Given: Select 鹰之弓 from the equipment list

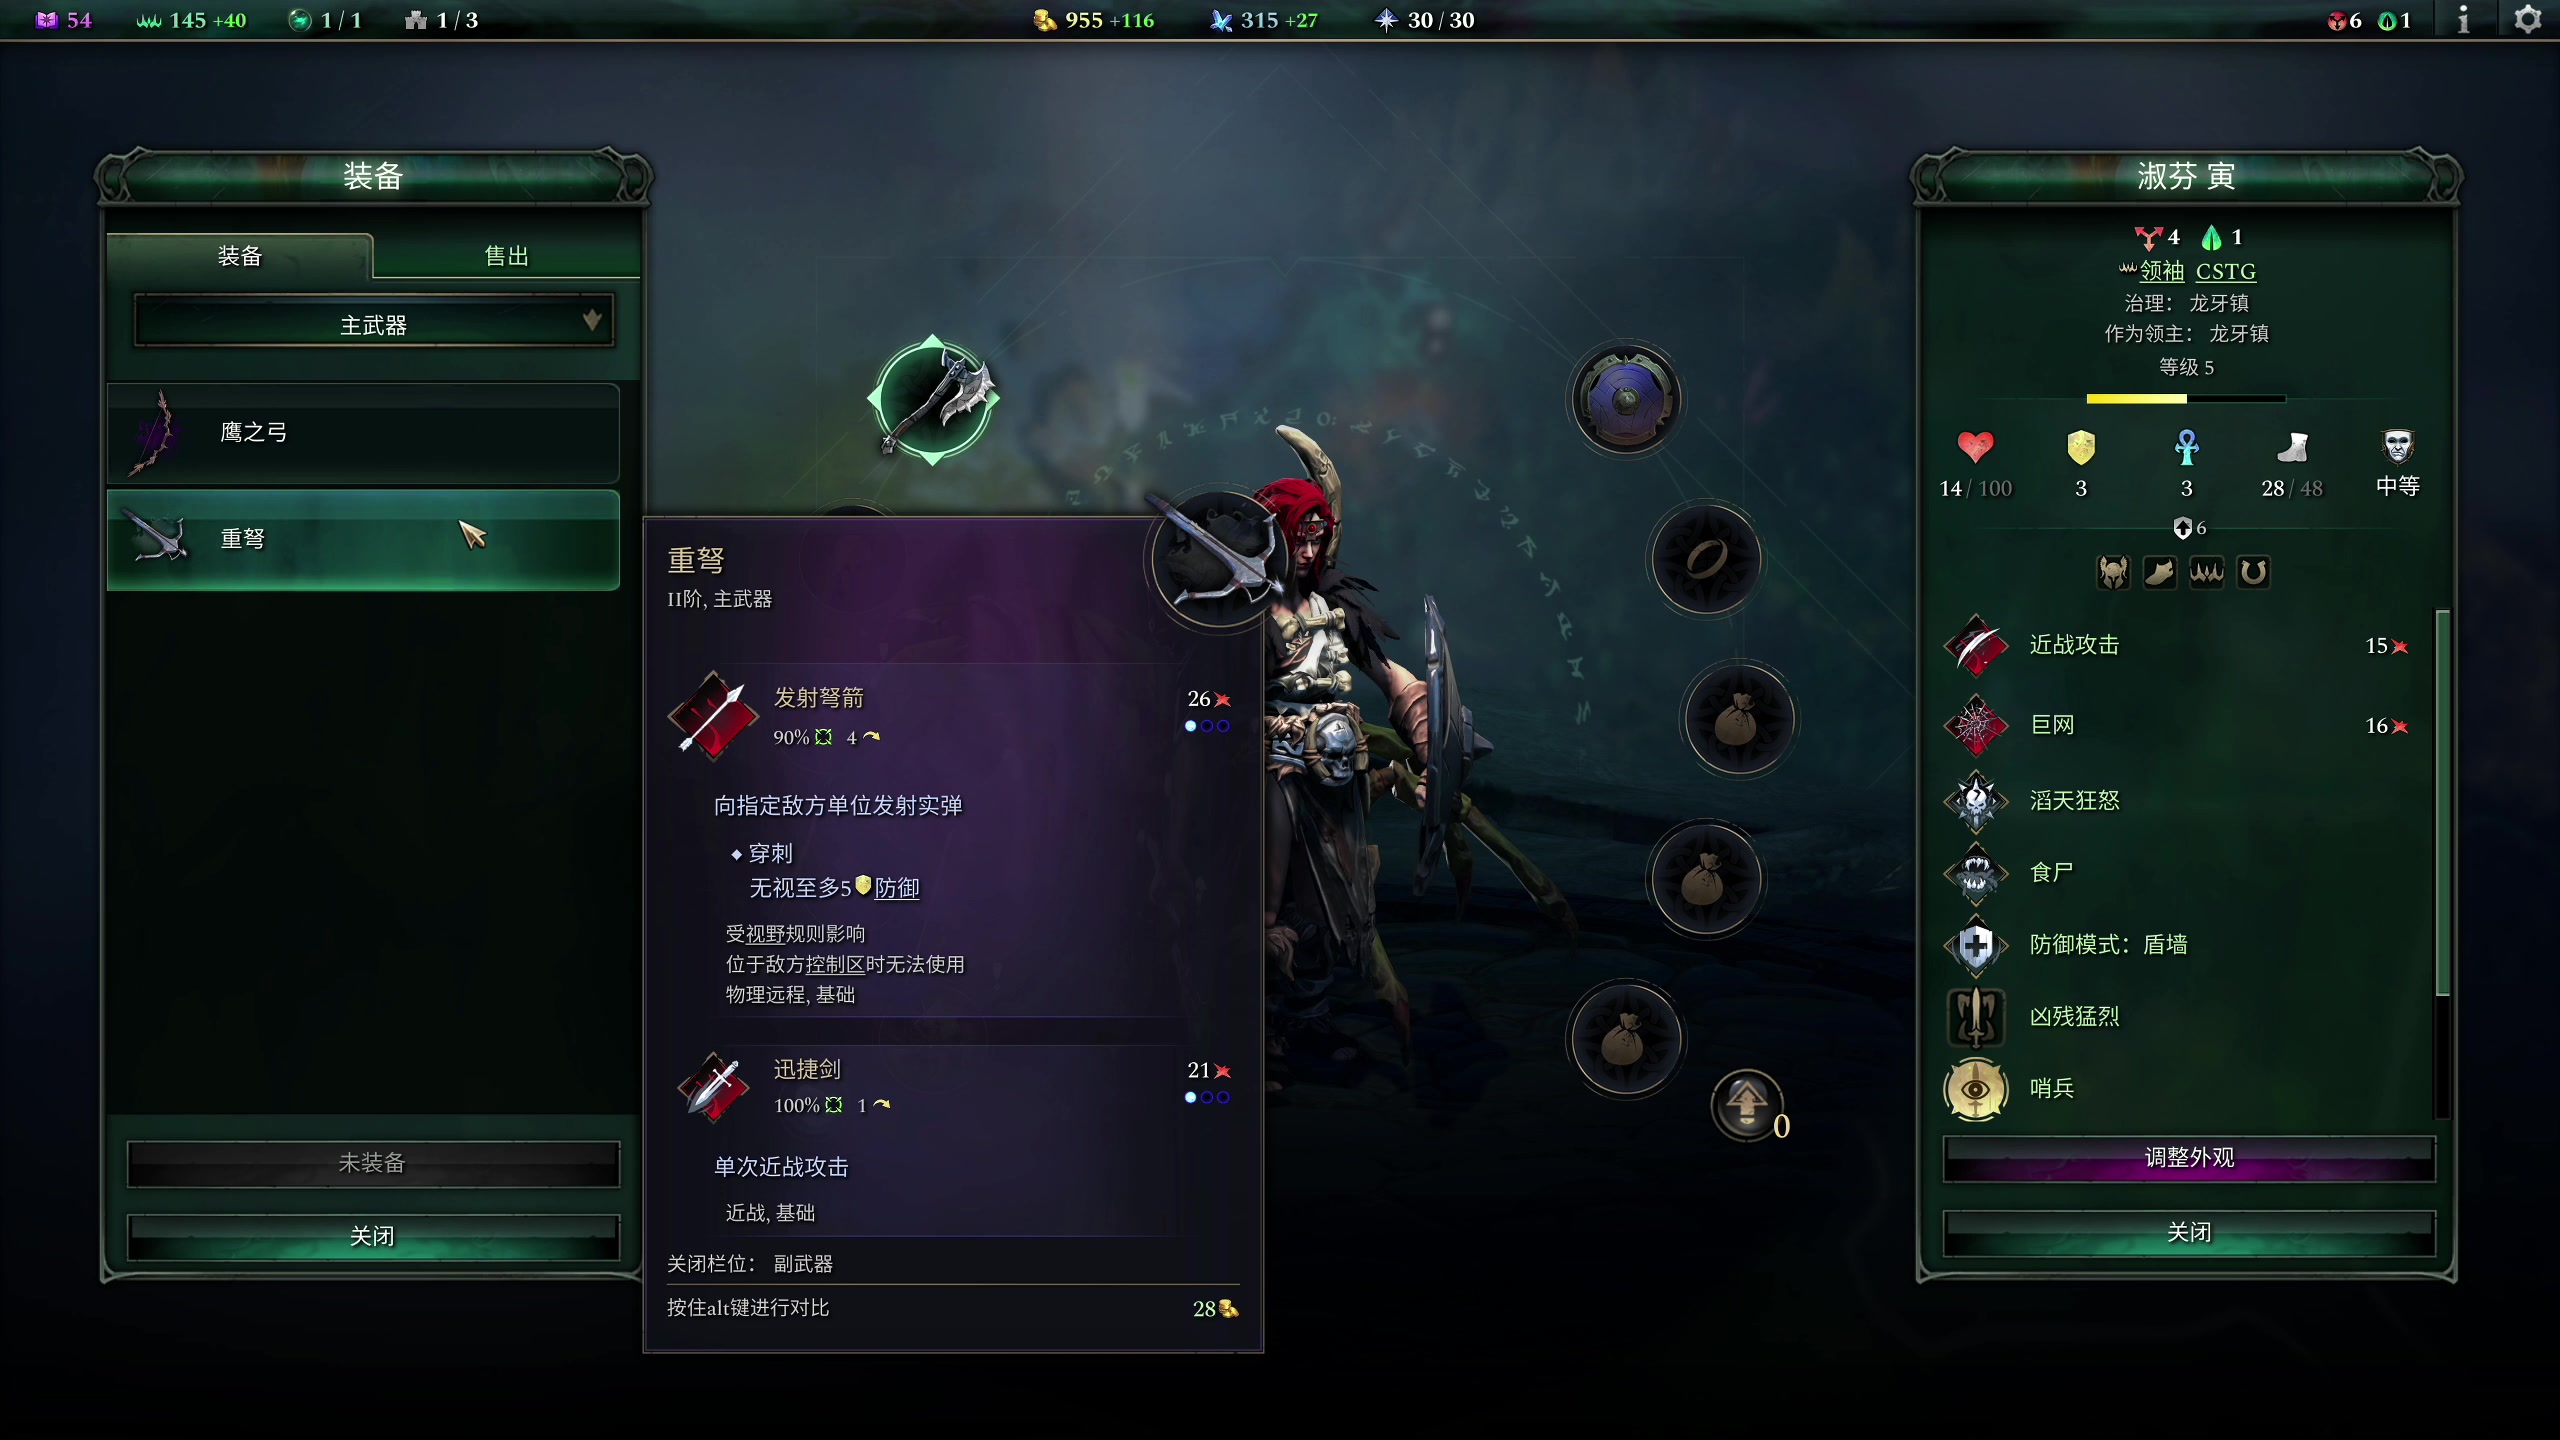Looking at the screenshot, I should (363, 433).
